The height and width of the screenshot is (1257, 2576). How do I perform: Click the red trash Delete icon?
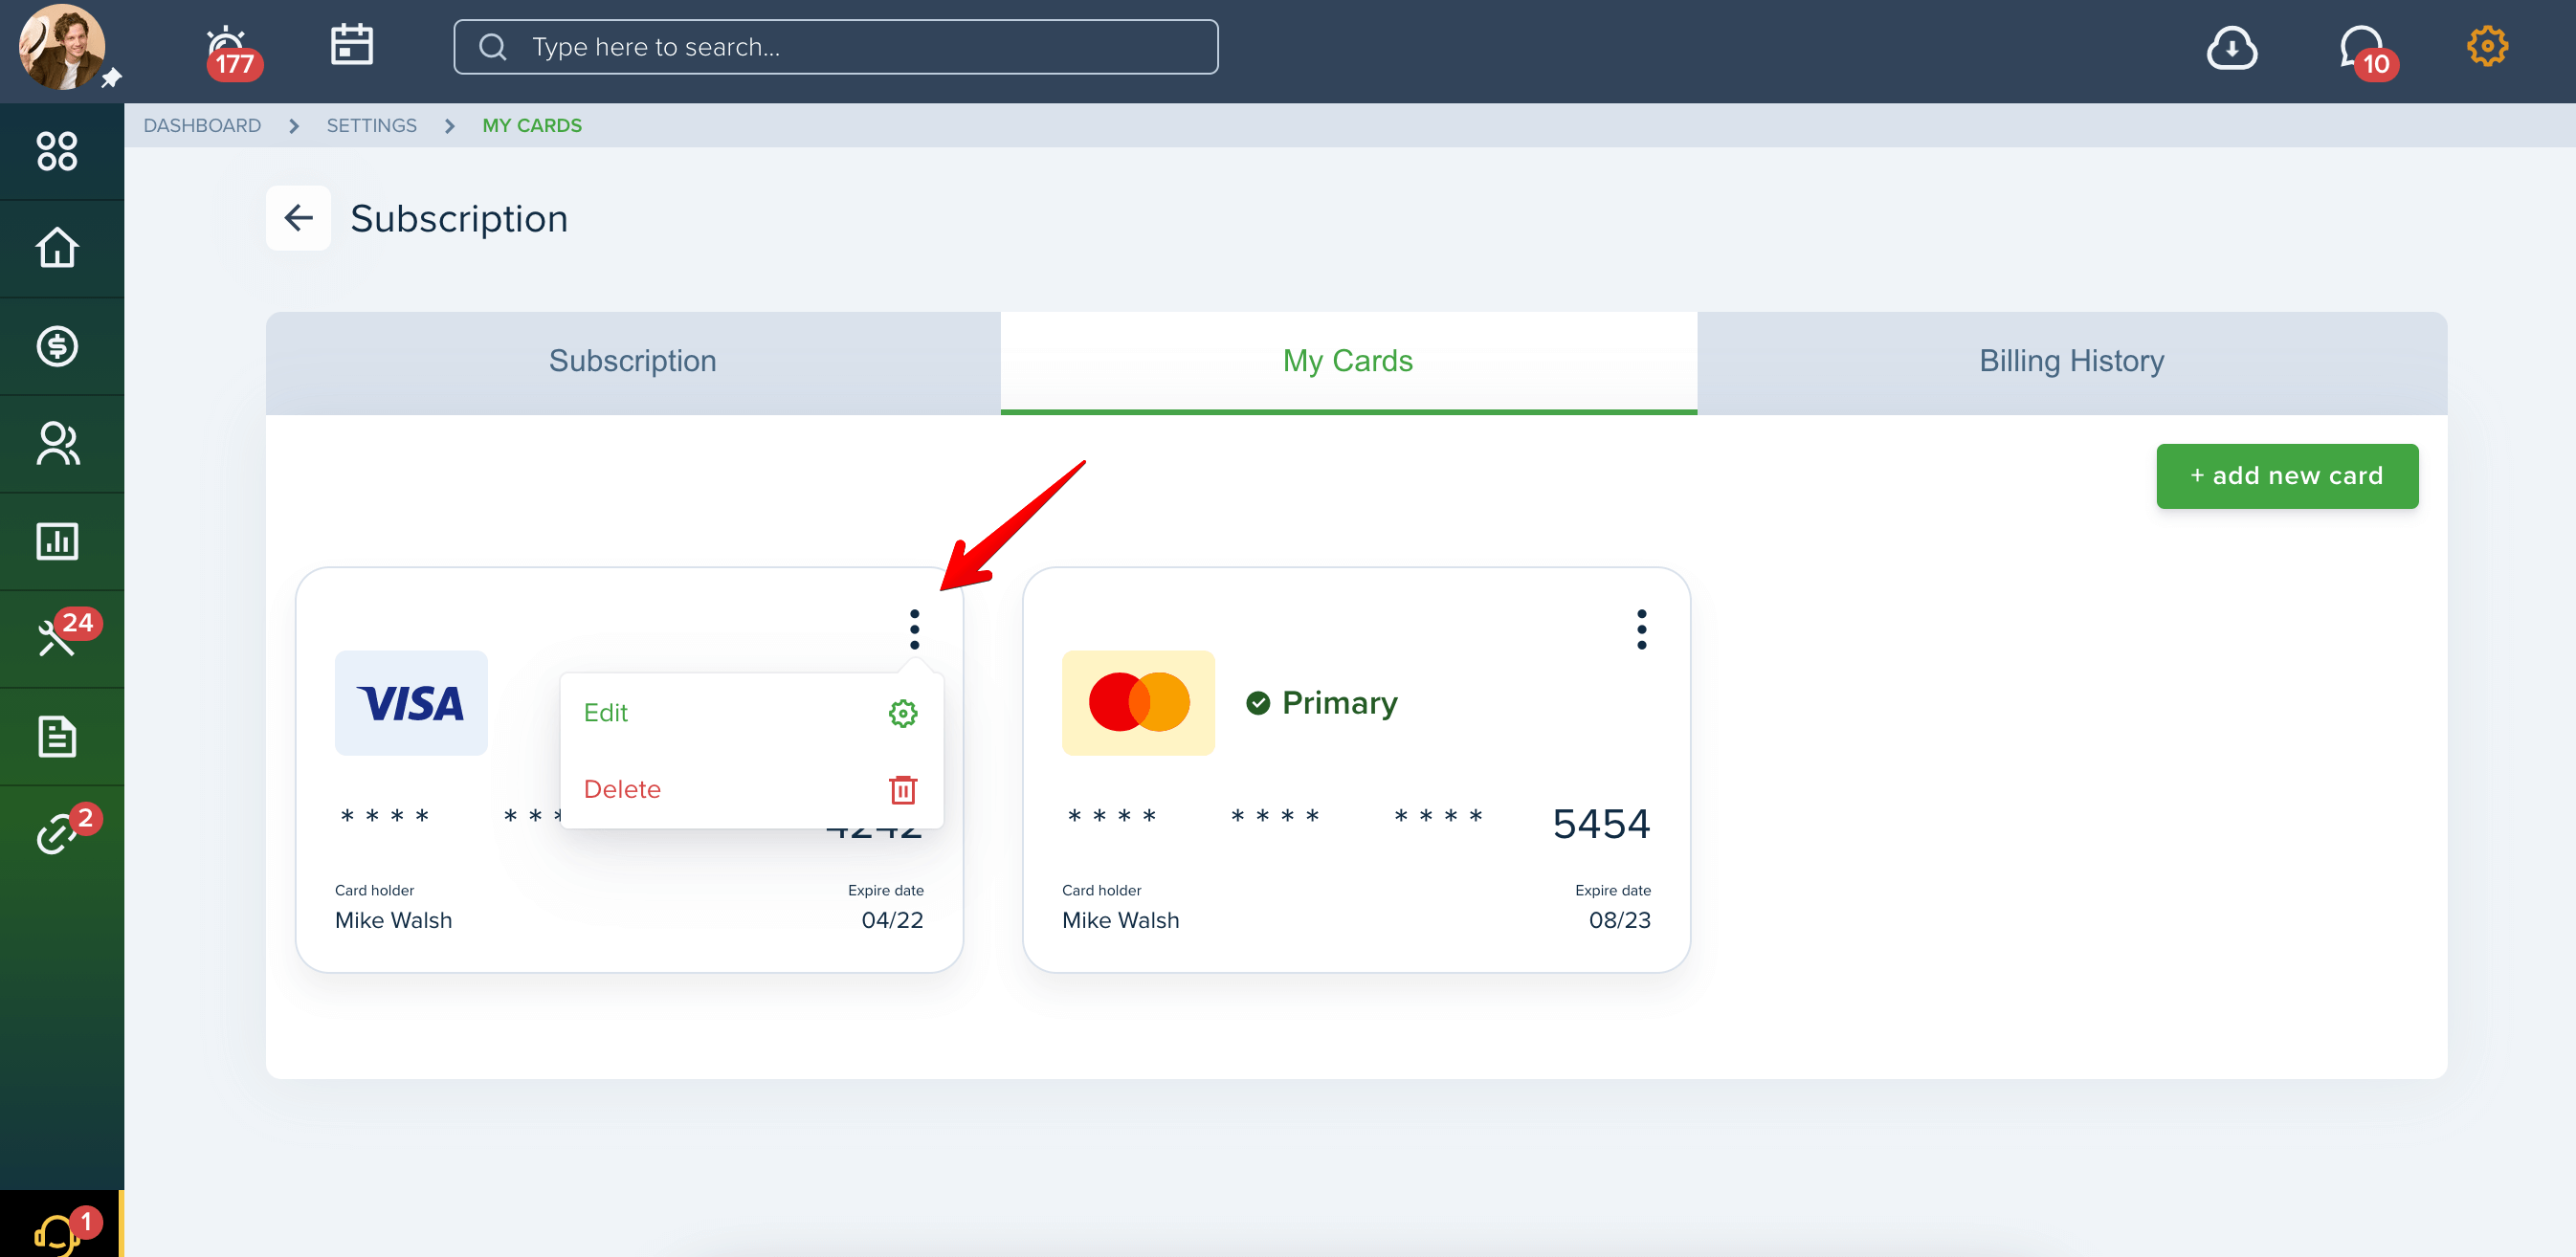903,790
